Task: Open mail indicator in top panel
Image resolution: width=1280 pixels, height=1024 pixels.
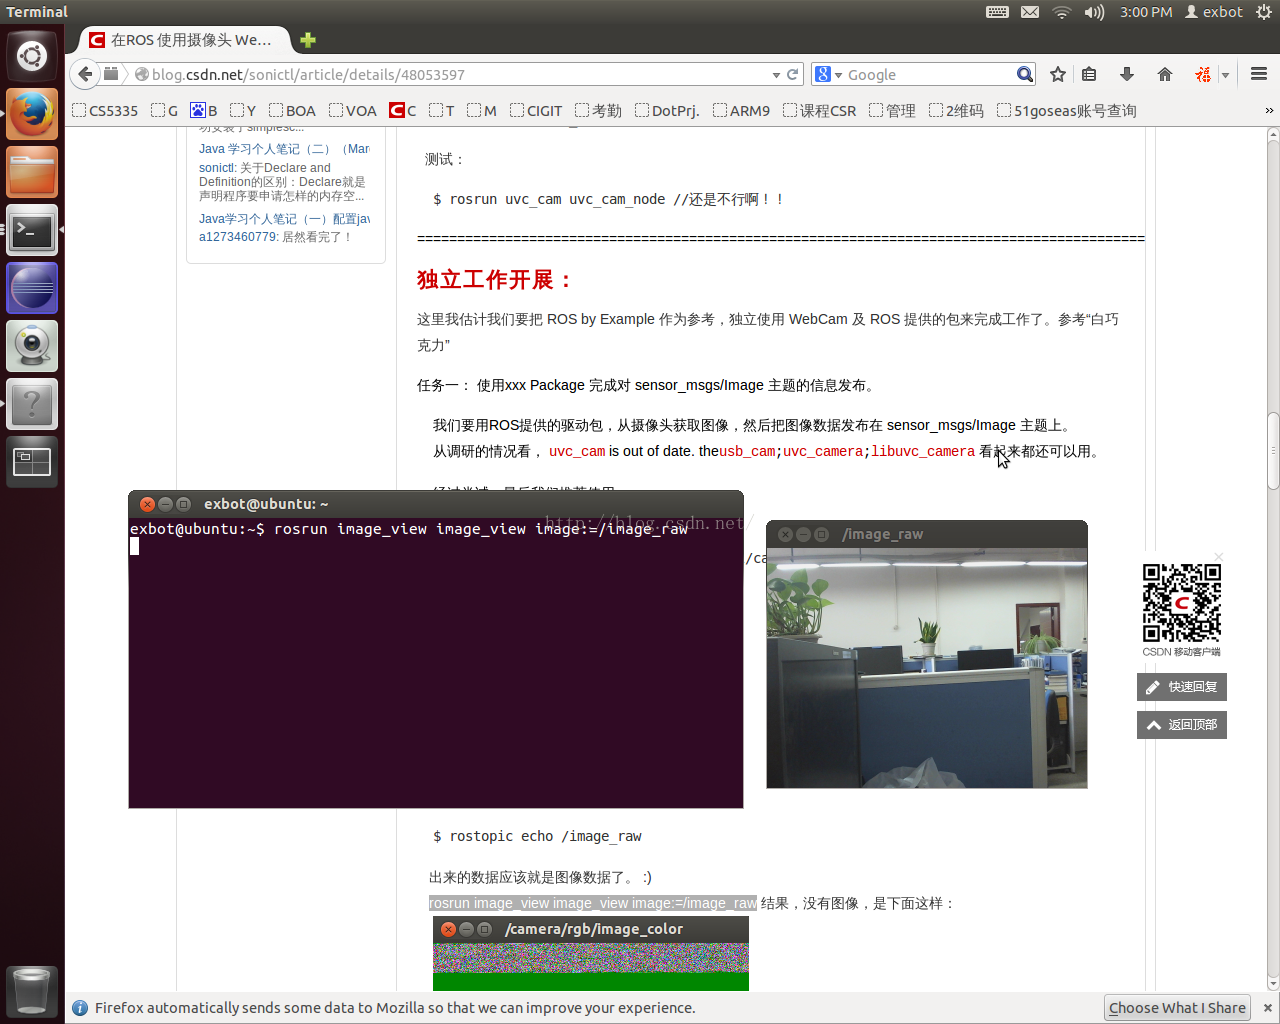Action: (1030, 12)
